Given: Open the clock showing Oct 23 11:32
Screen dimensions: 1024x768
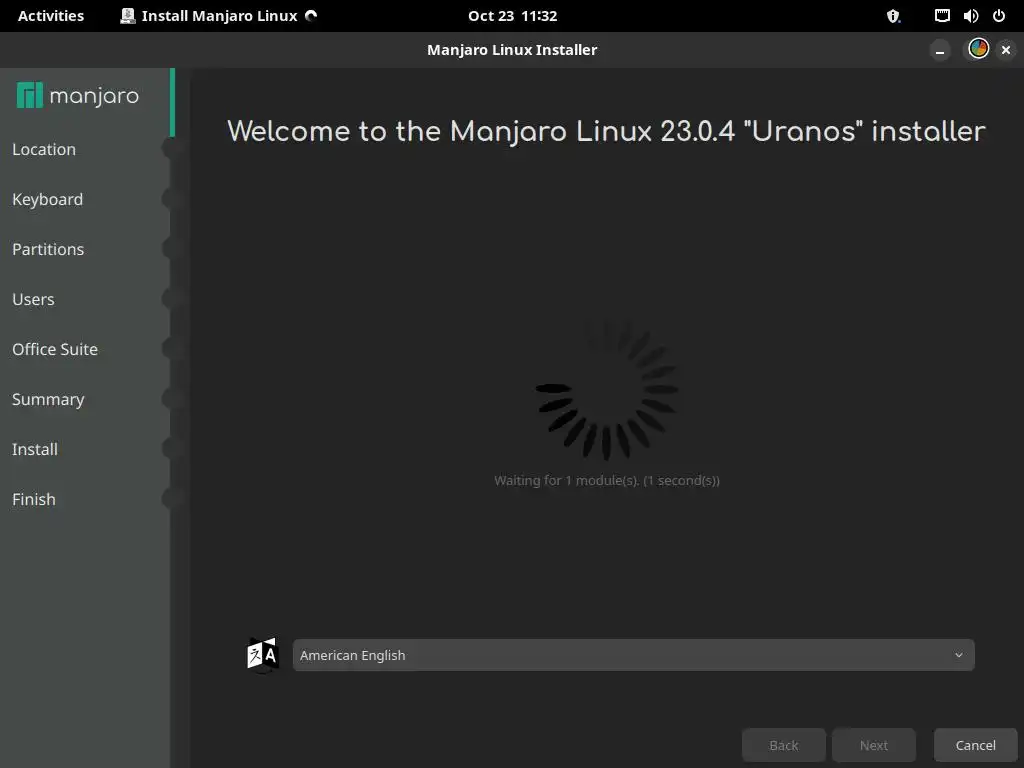Looking at the screenshot, I should point(513,16).
